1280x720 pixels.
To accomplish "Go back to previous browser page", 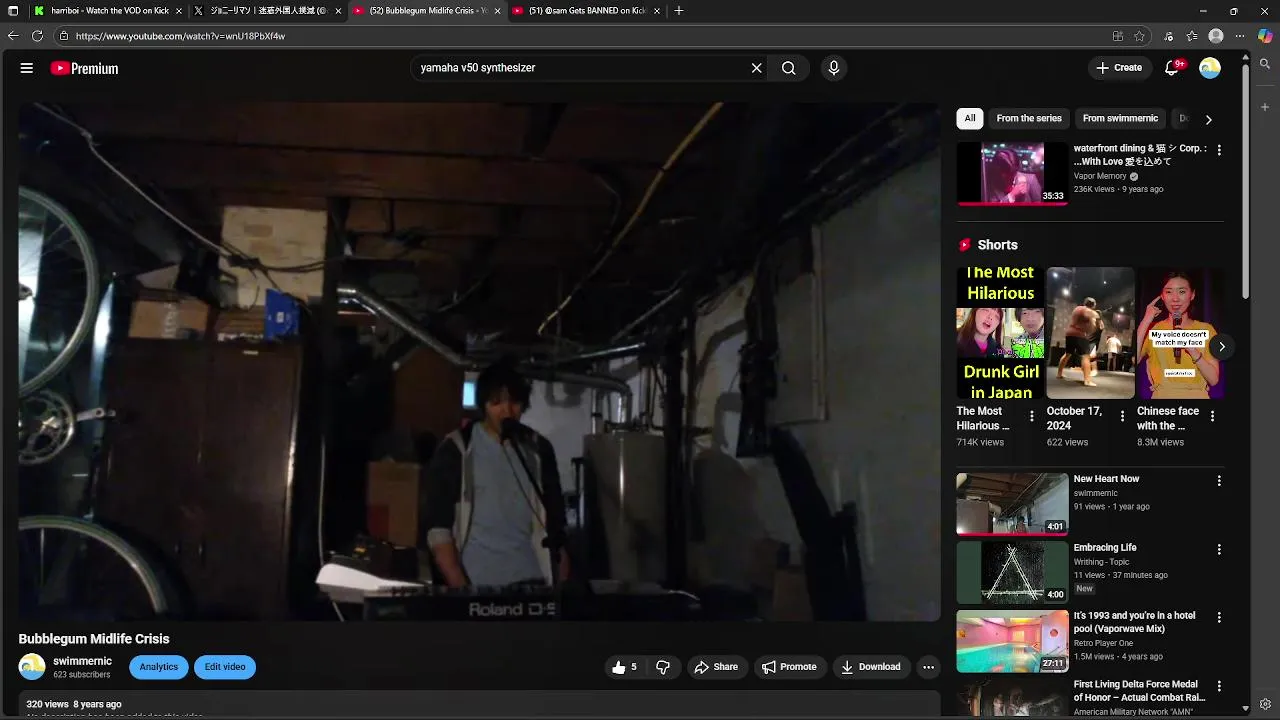I will pos(13,36).
